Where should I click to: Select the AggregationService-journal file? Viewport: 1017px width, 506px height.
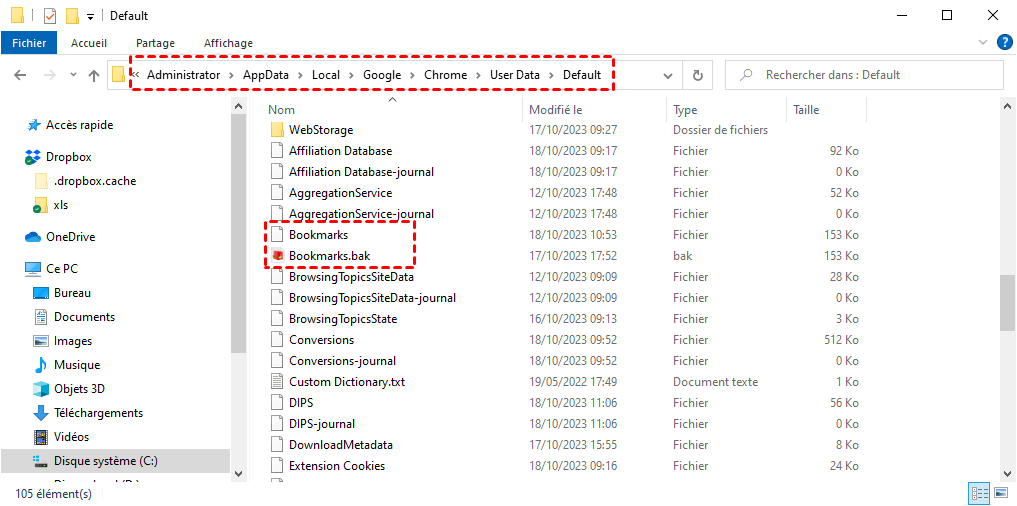pyautogui.click(x=361, y=214)
